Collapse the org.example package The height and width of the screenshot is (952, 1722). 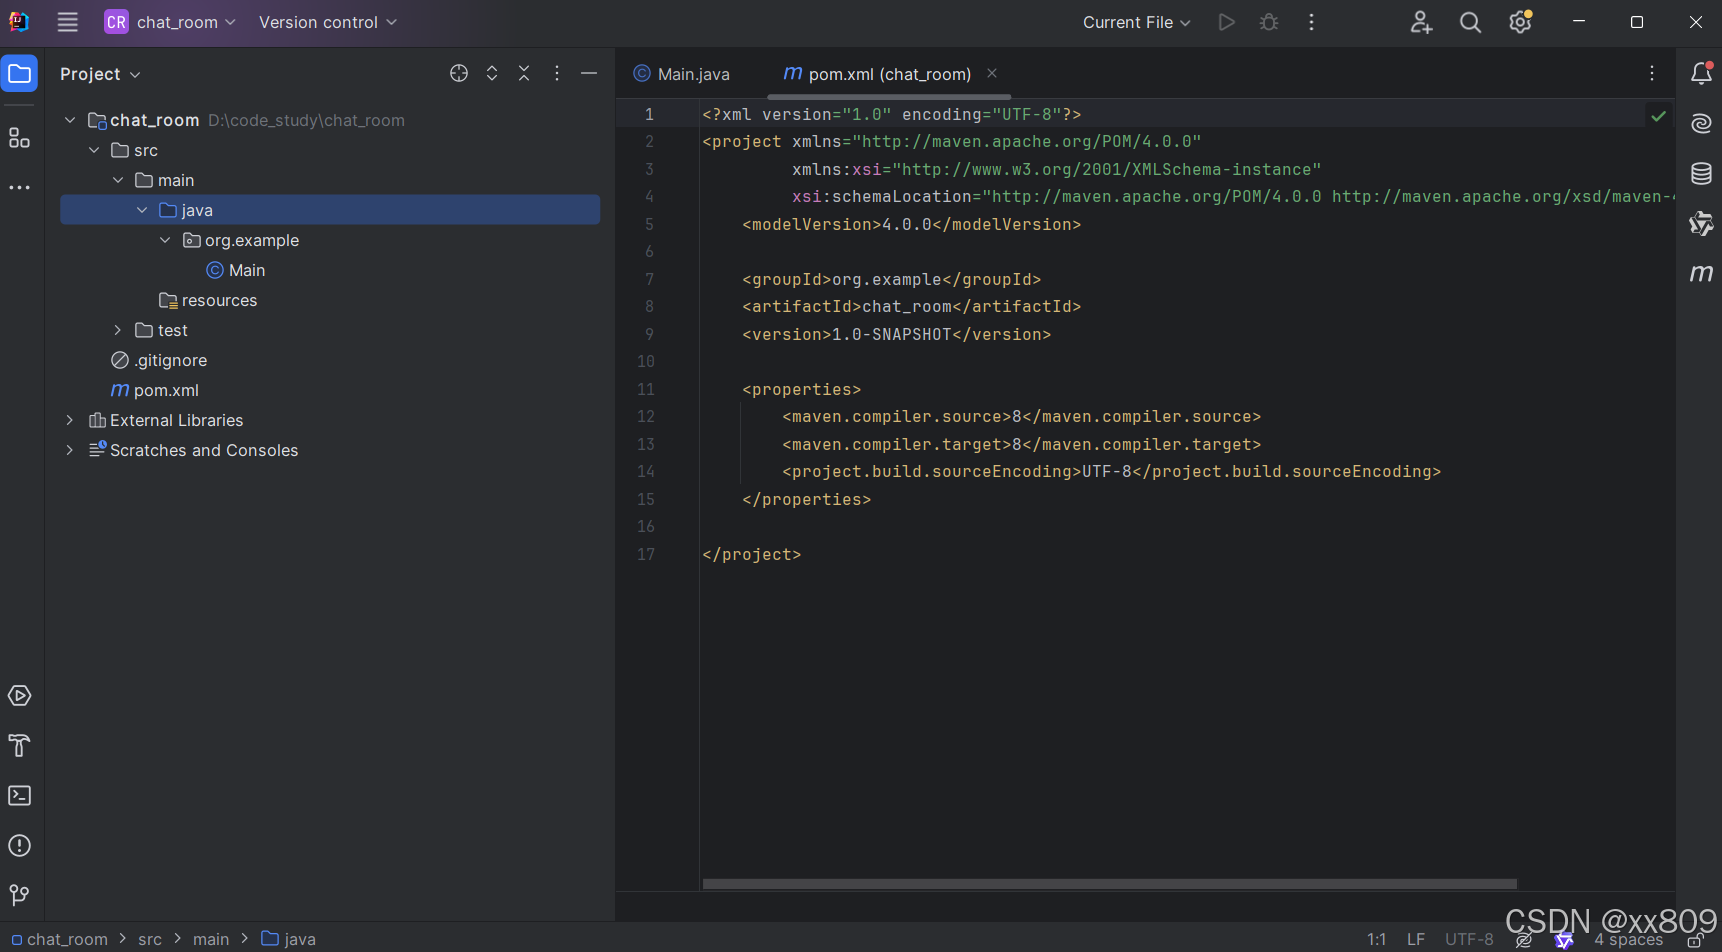[165, 240]
